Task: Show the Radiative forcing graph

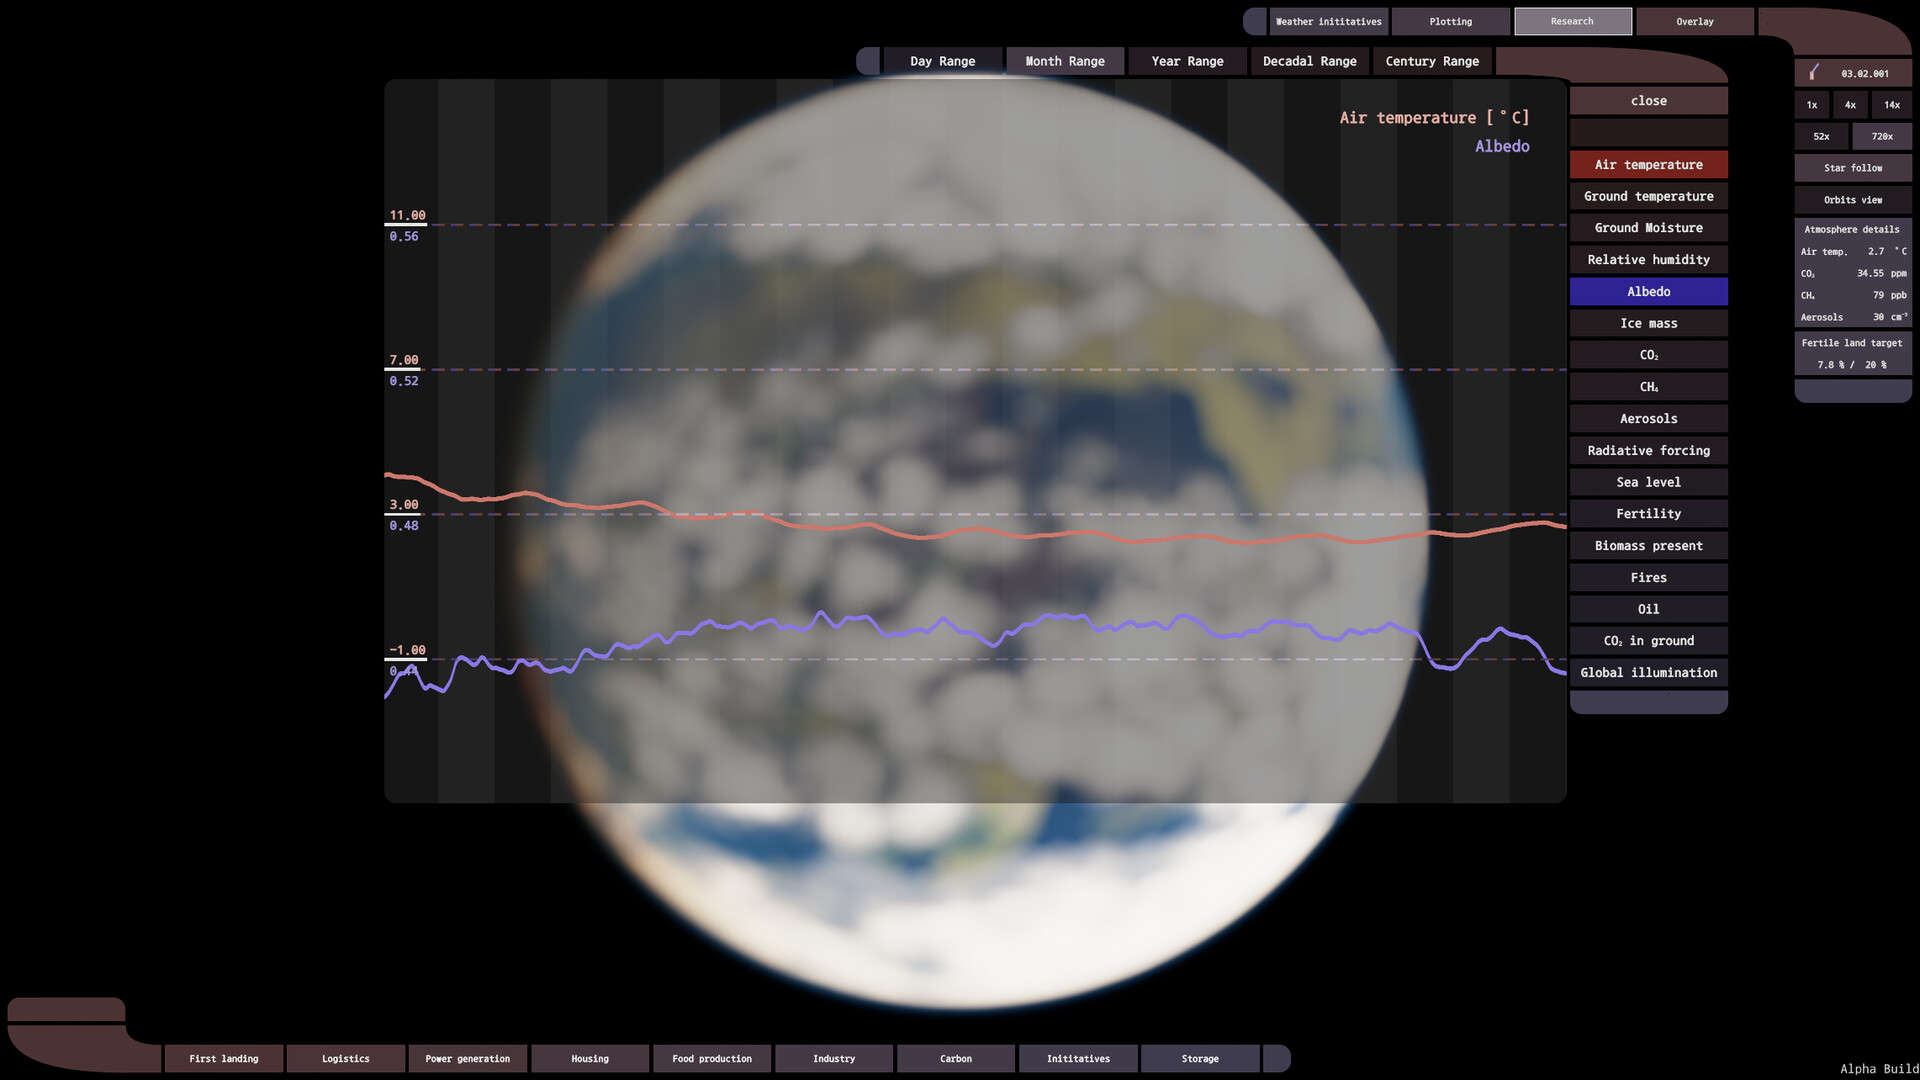Action: point(1648,450)
